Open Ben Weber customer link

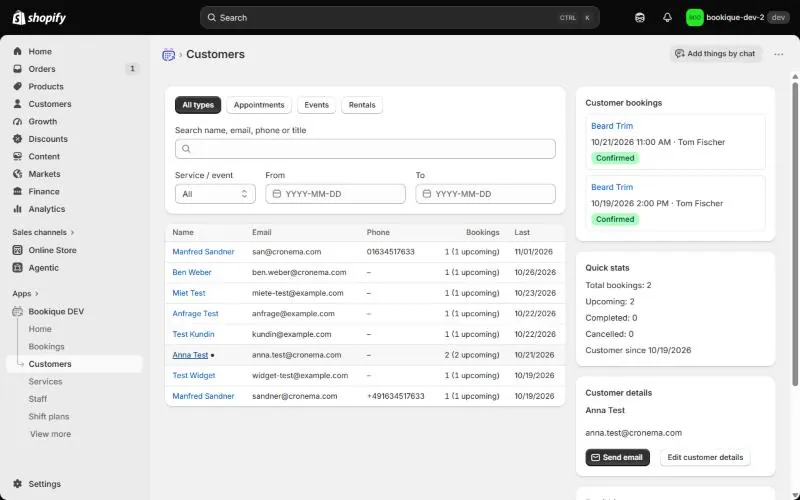coord(192,272)
